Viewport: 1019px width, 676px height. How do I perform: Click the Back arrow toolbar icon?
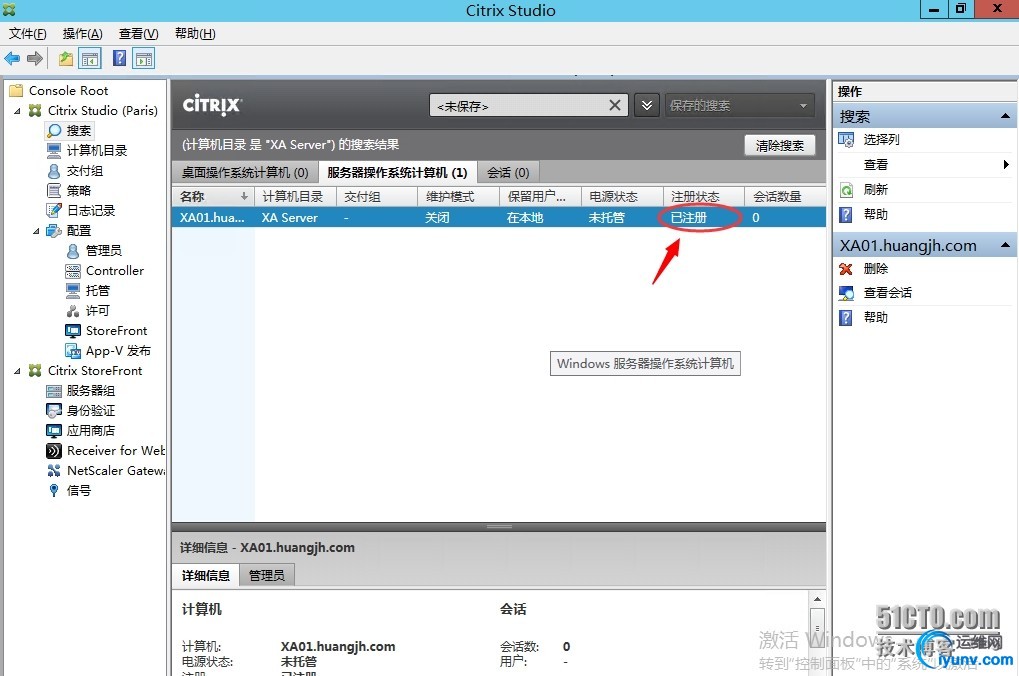coord(12,58)
